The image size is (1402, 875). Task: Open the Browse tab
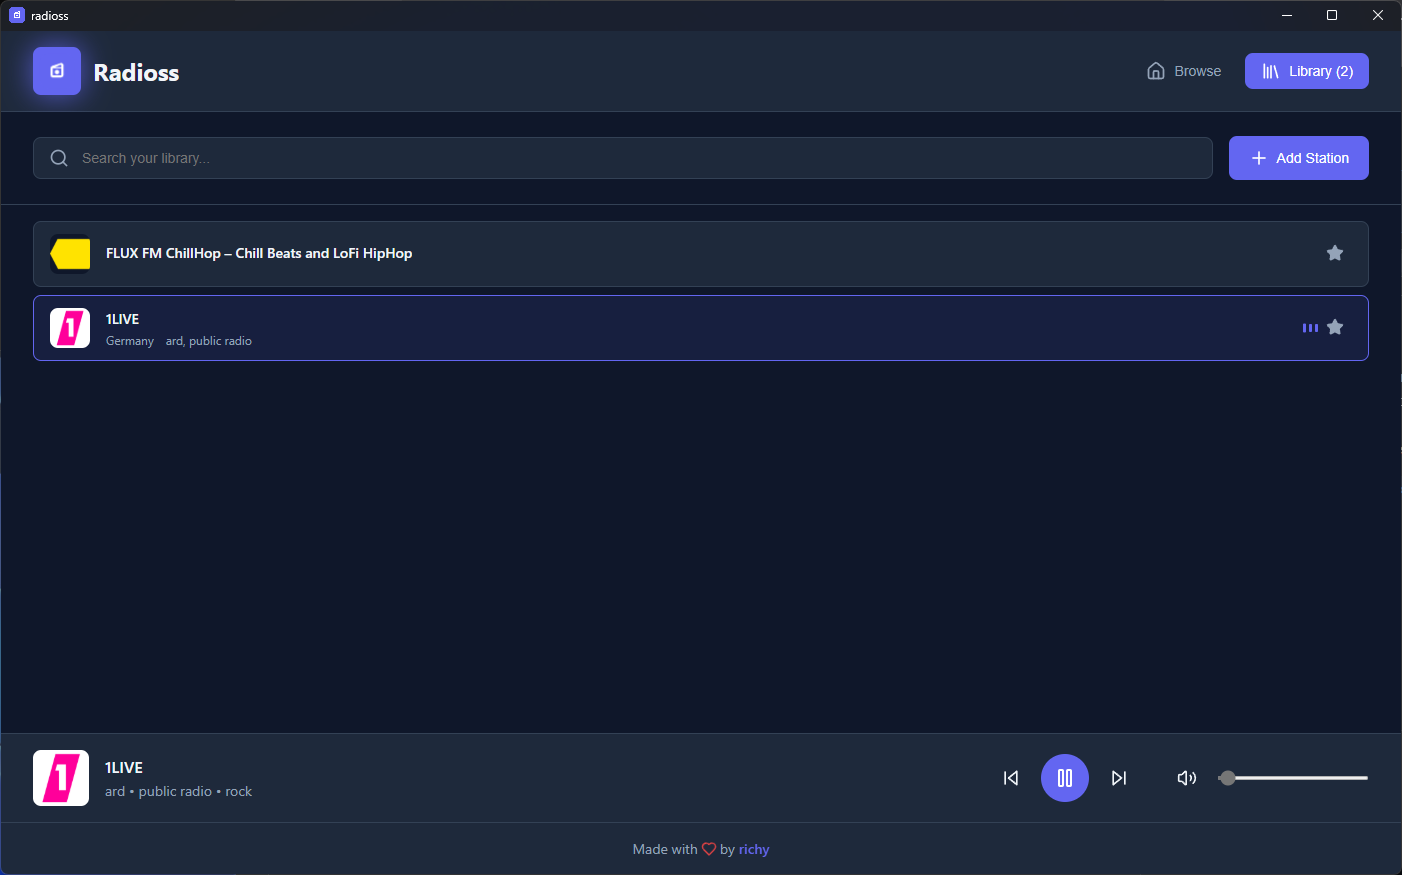1184,71
